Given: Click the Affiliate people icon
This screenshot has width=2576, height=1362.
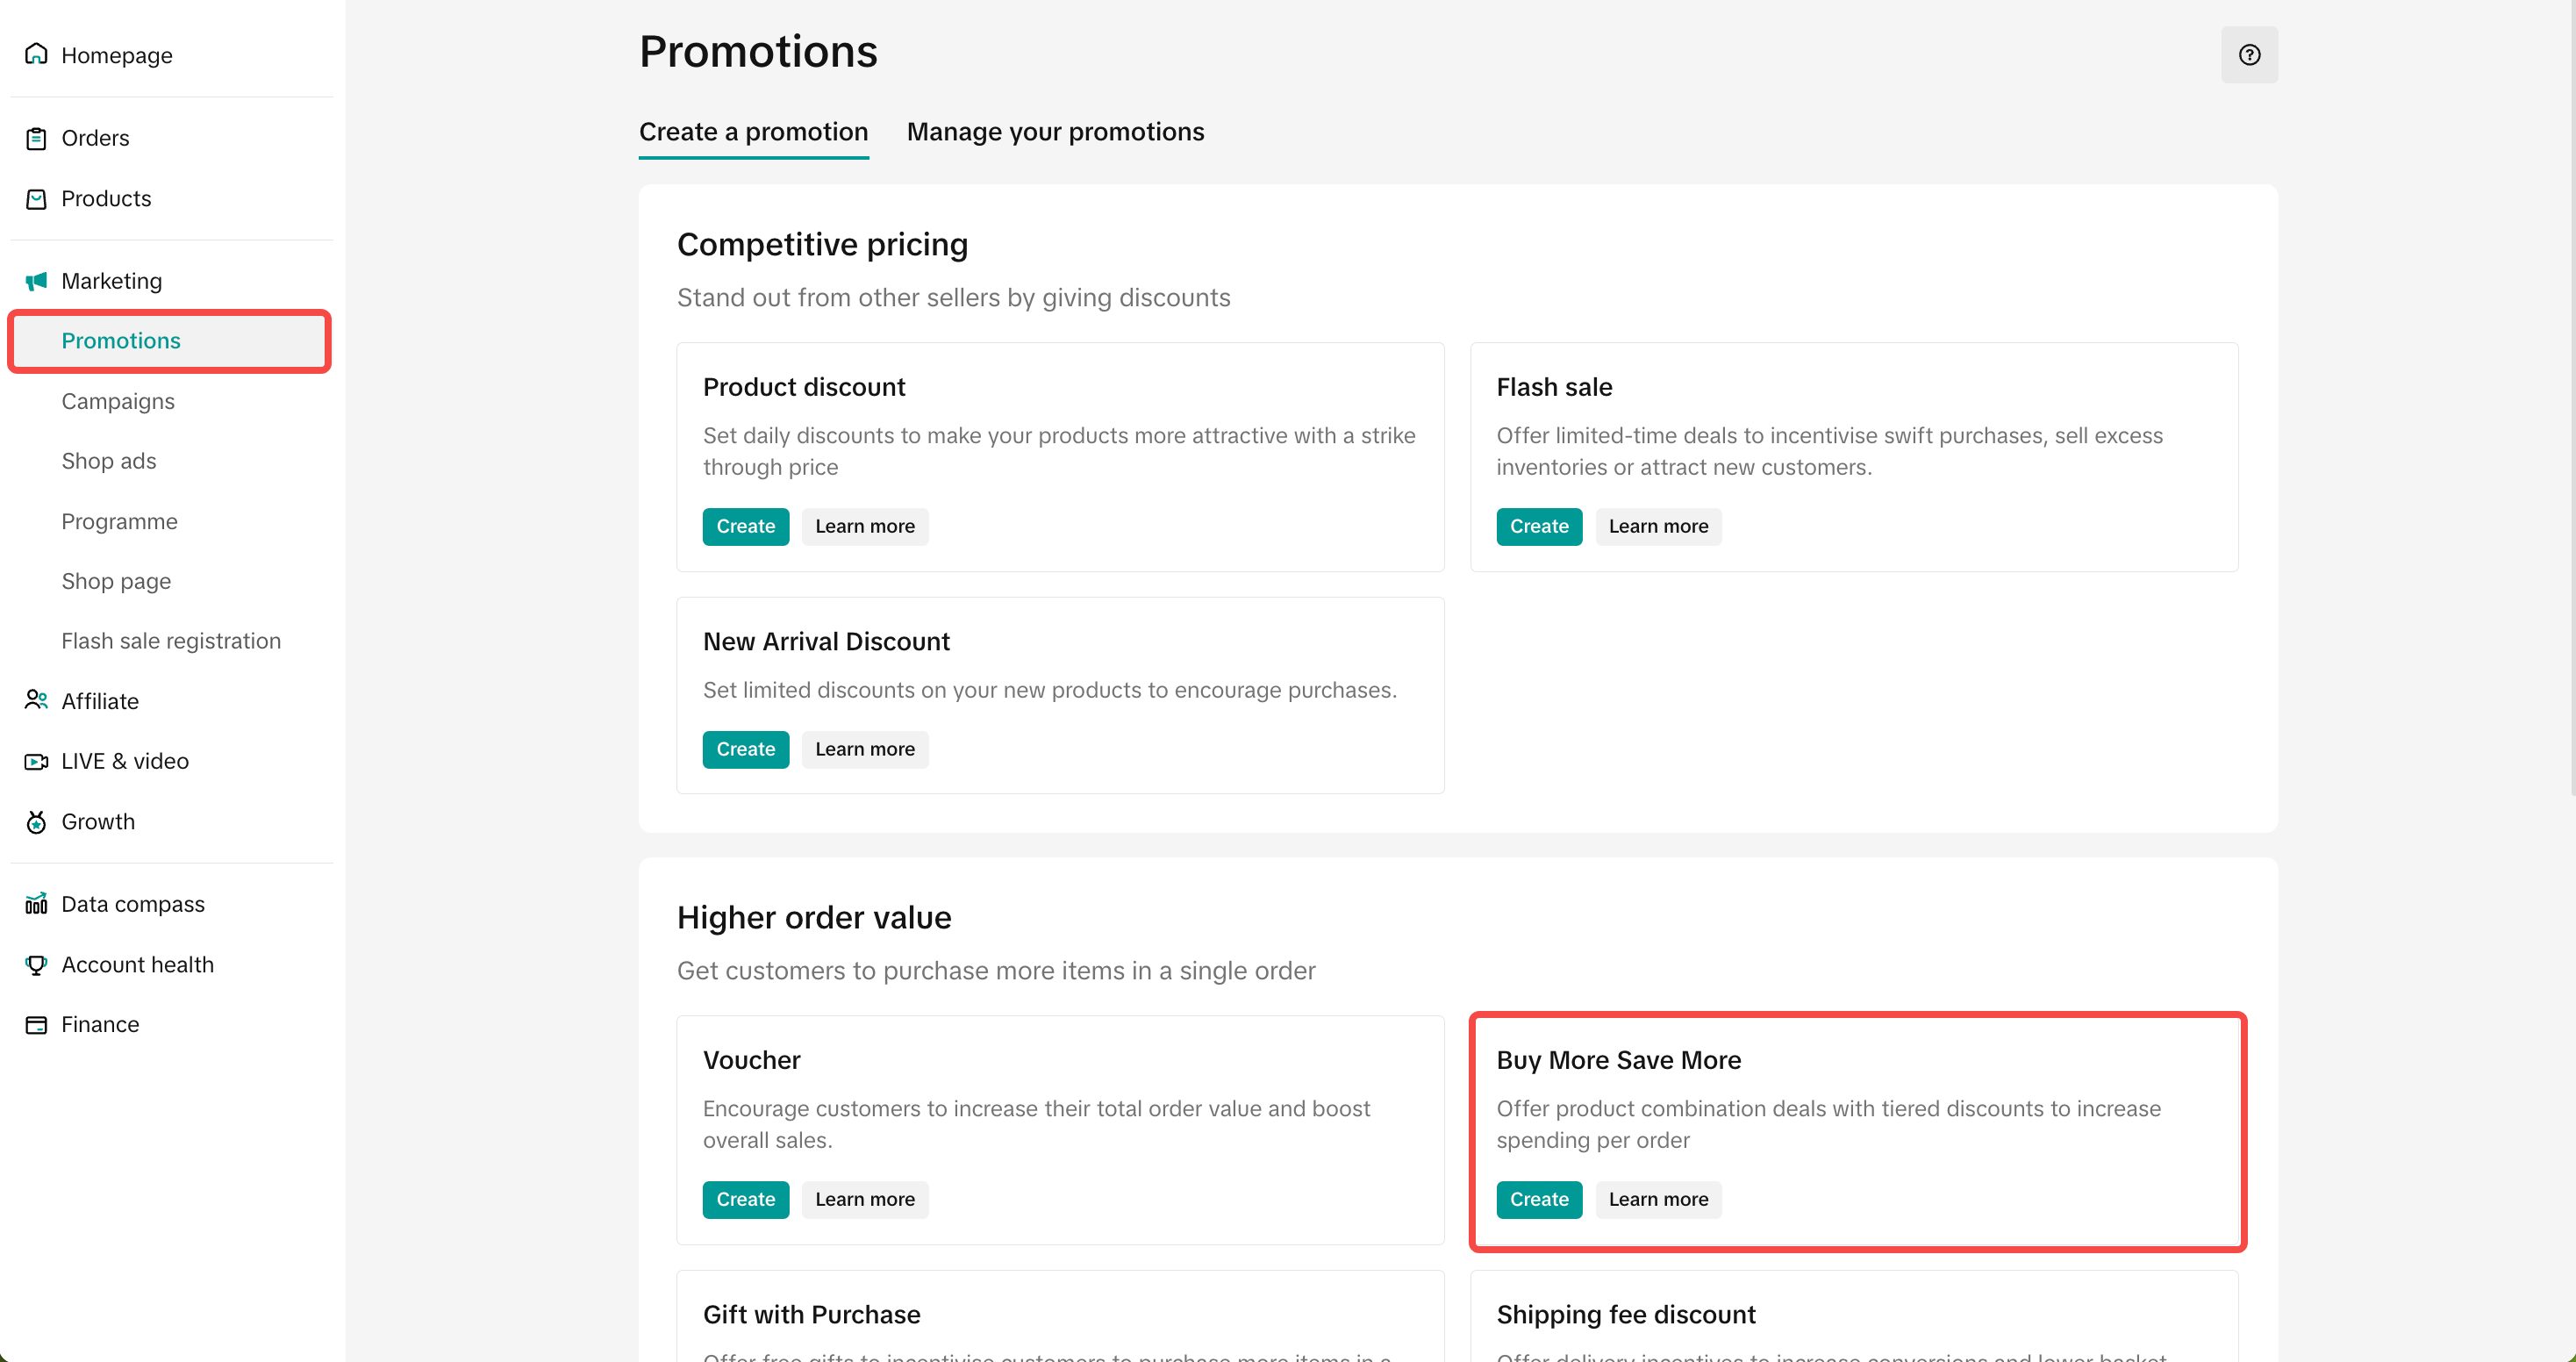Looking at the screenshot, I should pyautogui.click(x=36, y=700).
